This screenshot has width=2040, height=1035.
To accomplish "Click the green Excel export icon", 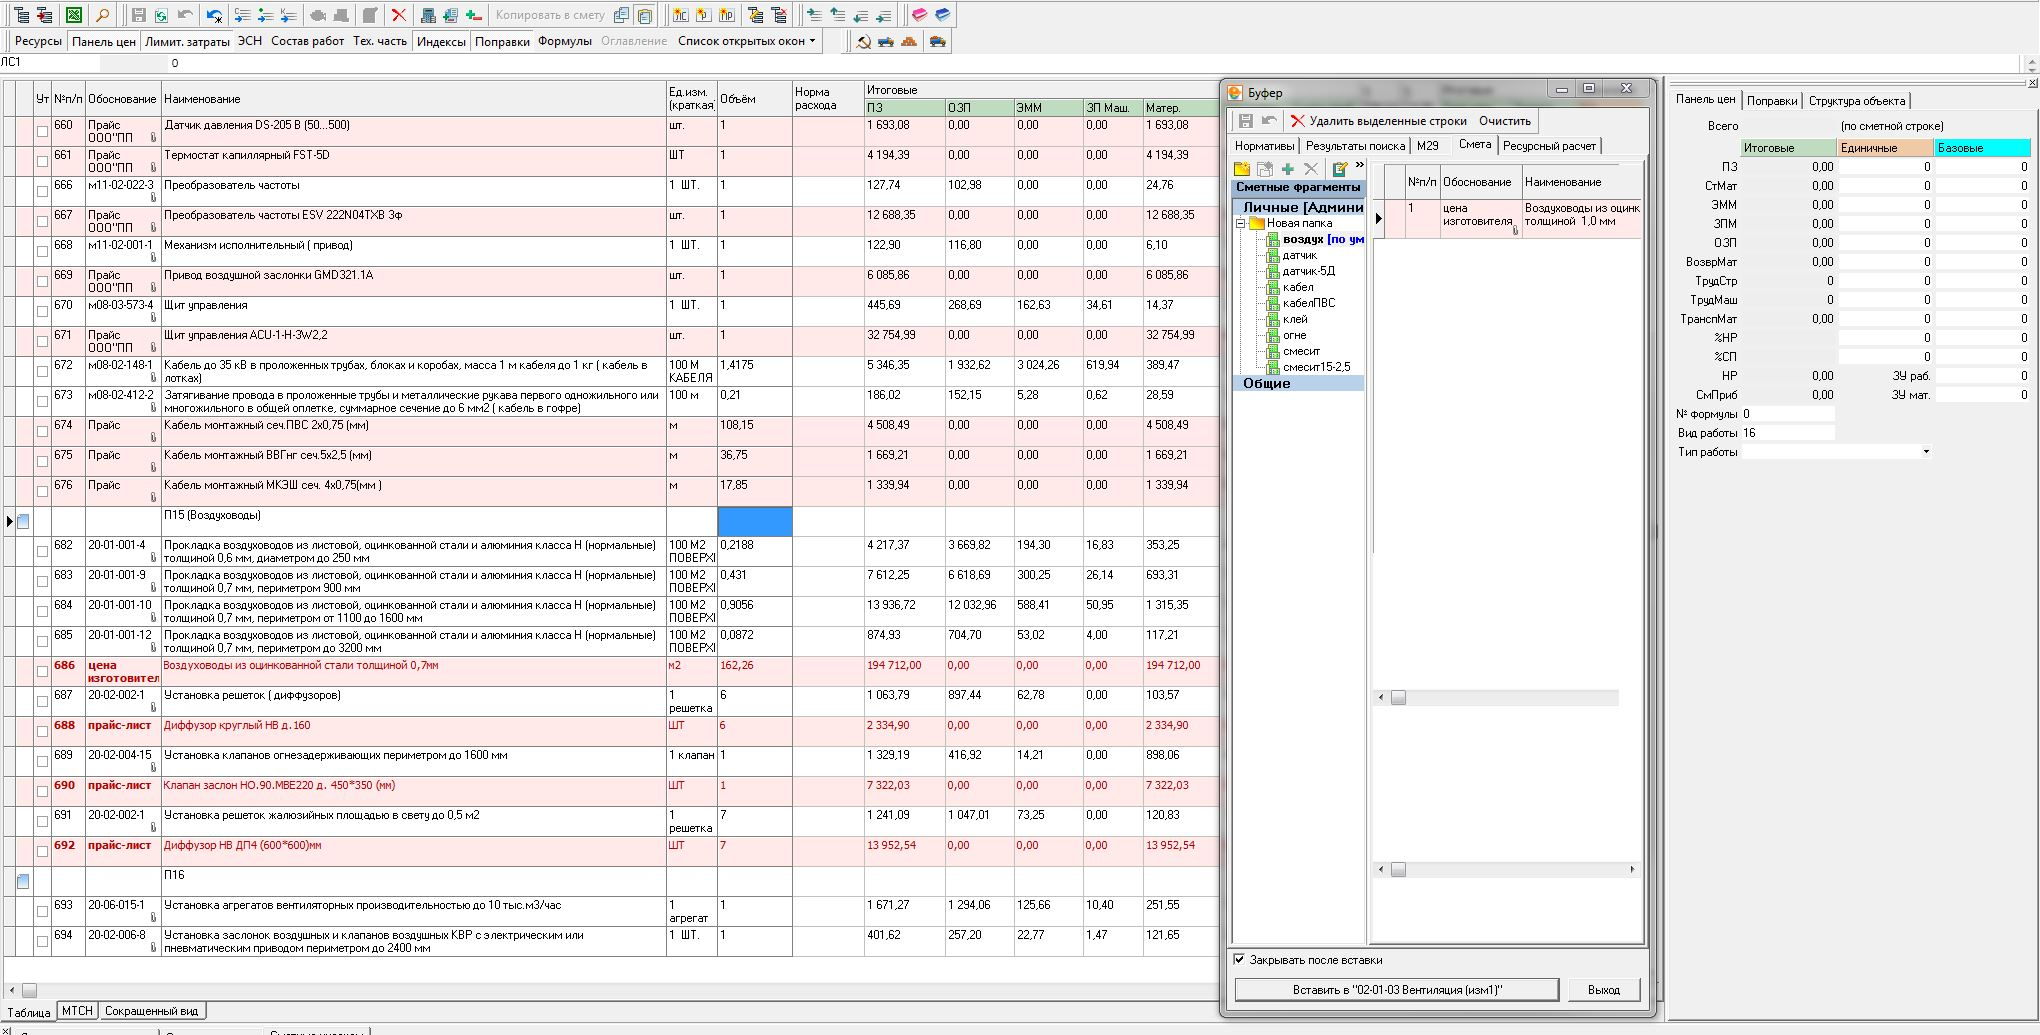I will point(74,15).
